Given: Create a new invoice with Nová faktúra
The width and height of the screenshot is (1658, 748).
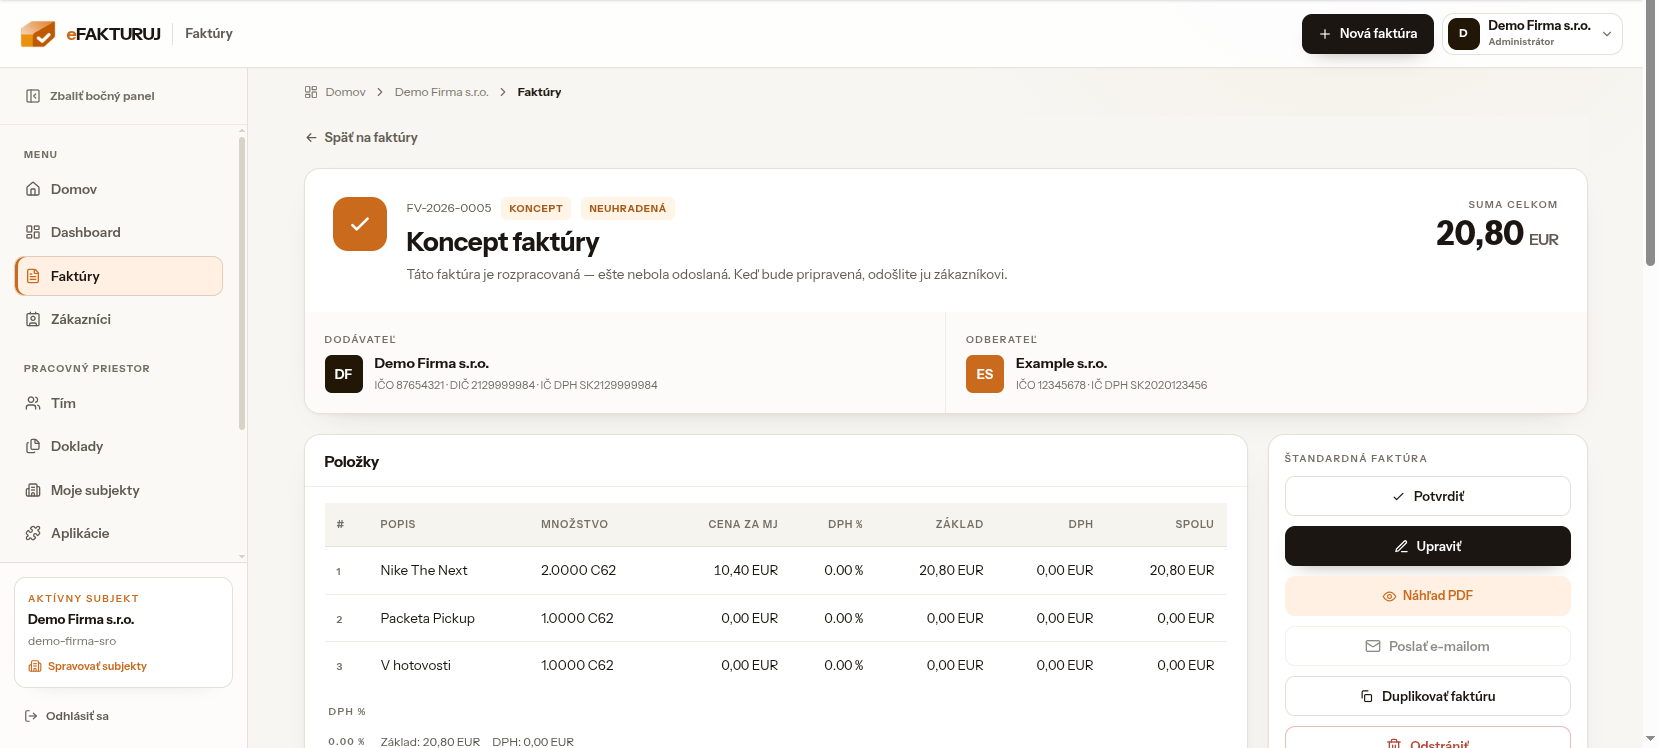Looking at the screenshot, I should point(1367,34).
